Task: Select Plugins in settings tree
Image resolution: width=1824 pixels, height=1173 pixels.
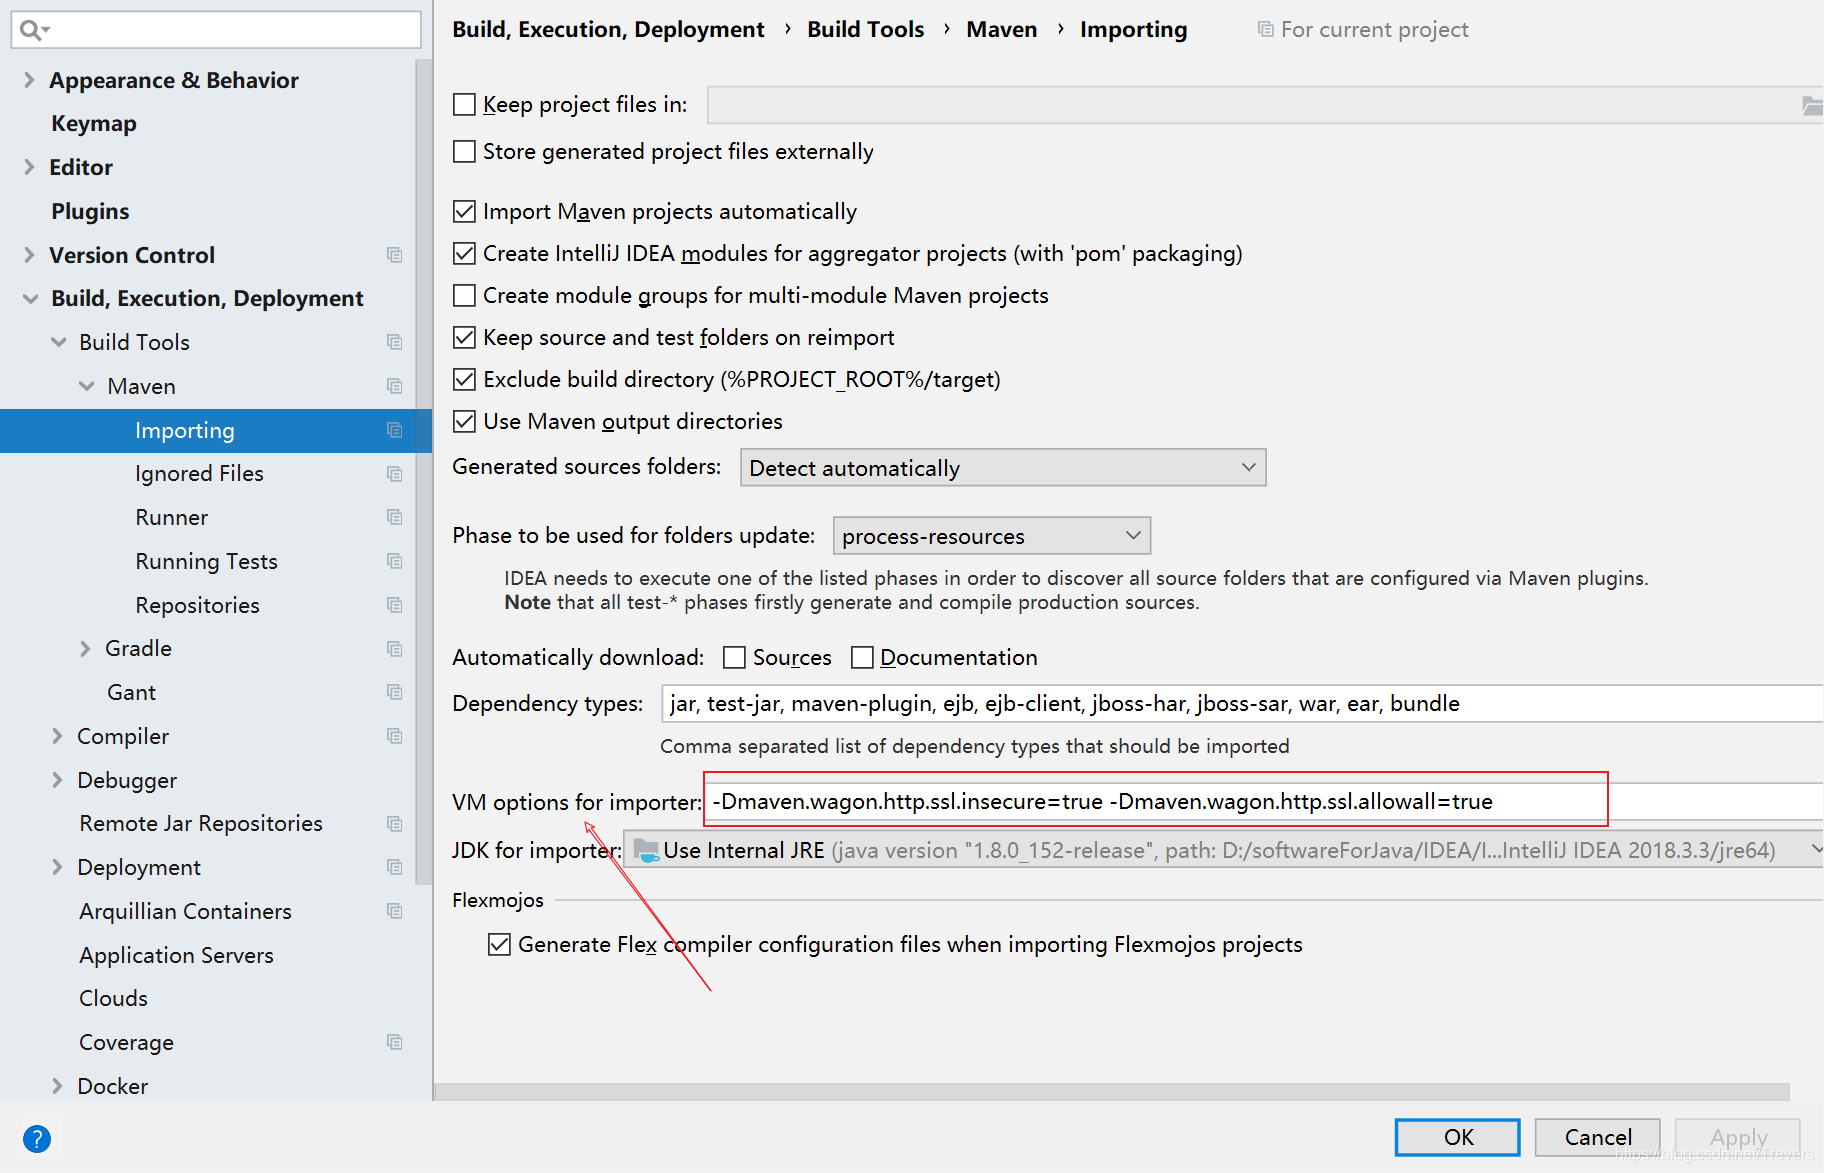Action: [90, 211]
